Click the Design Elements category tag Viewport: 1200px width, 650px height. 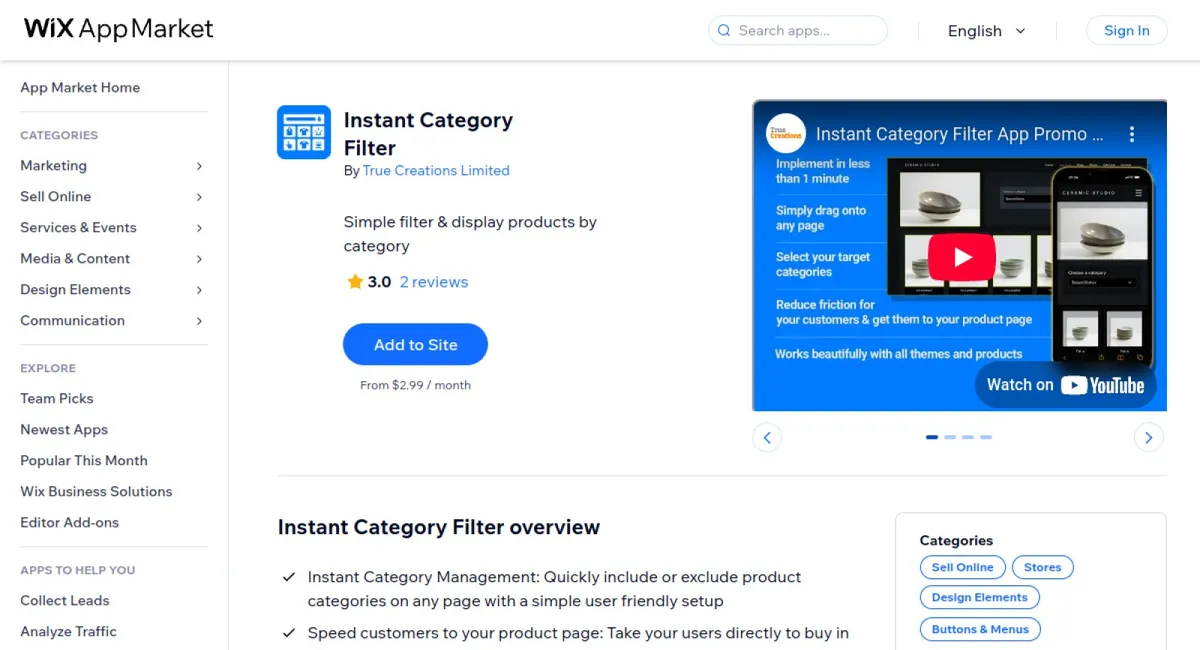tap(980, 597)
